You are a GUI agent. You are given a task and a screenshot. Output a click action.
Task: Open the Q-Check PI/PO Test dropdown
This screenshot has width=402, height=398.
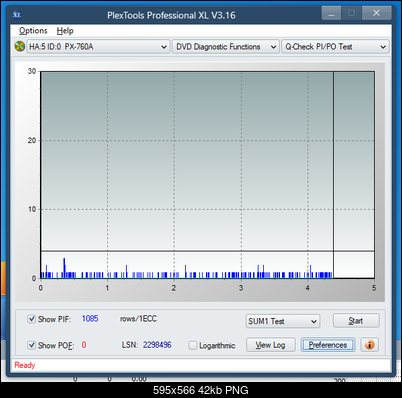pyautogui.click(x=335, y=47)
